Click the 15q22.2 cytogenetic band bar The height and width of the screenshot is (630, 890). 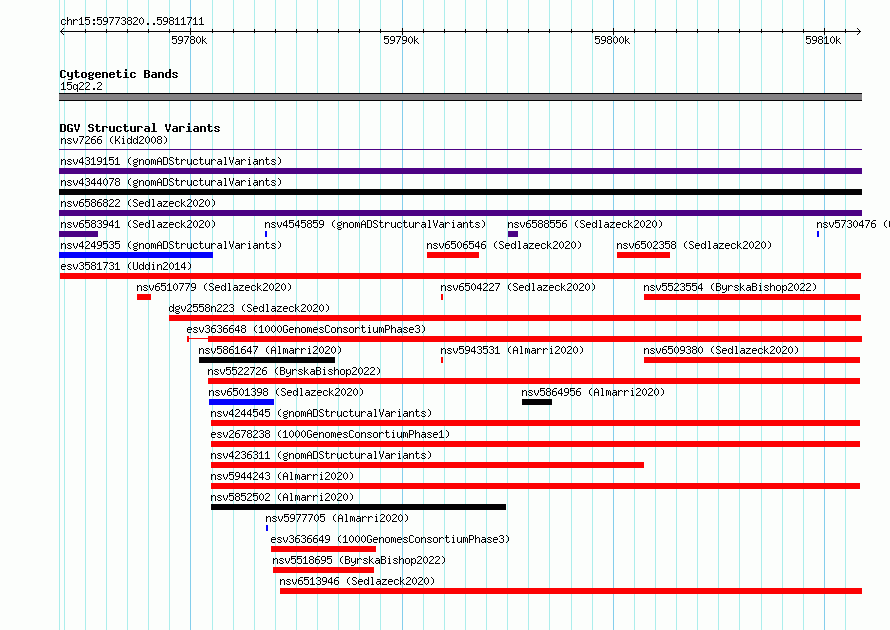[460, 97]
